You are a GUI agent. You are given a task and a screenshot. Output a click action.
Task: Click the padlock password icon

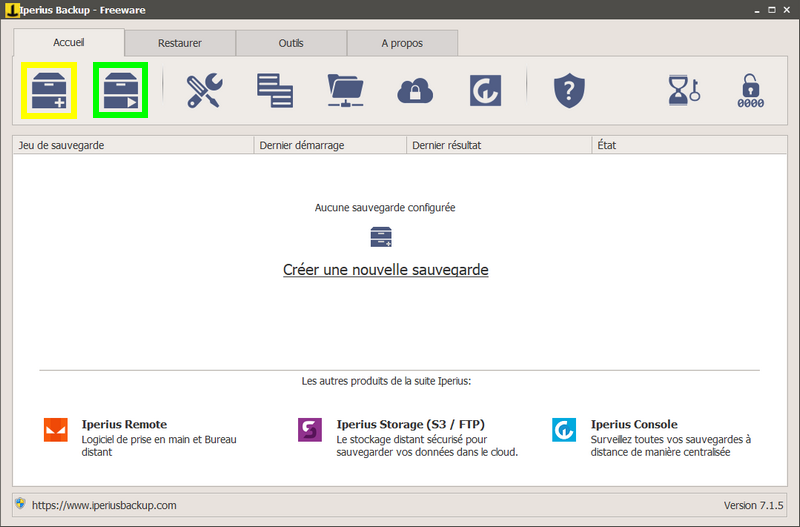tap(751, 91)
